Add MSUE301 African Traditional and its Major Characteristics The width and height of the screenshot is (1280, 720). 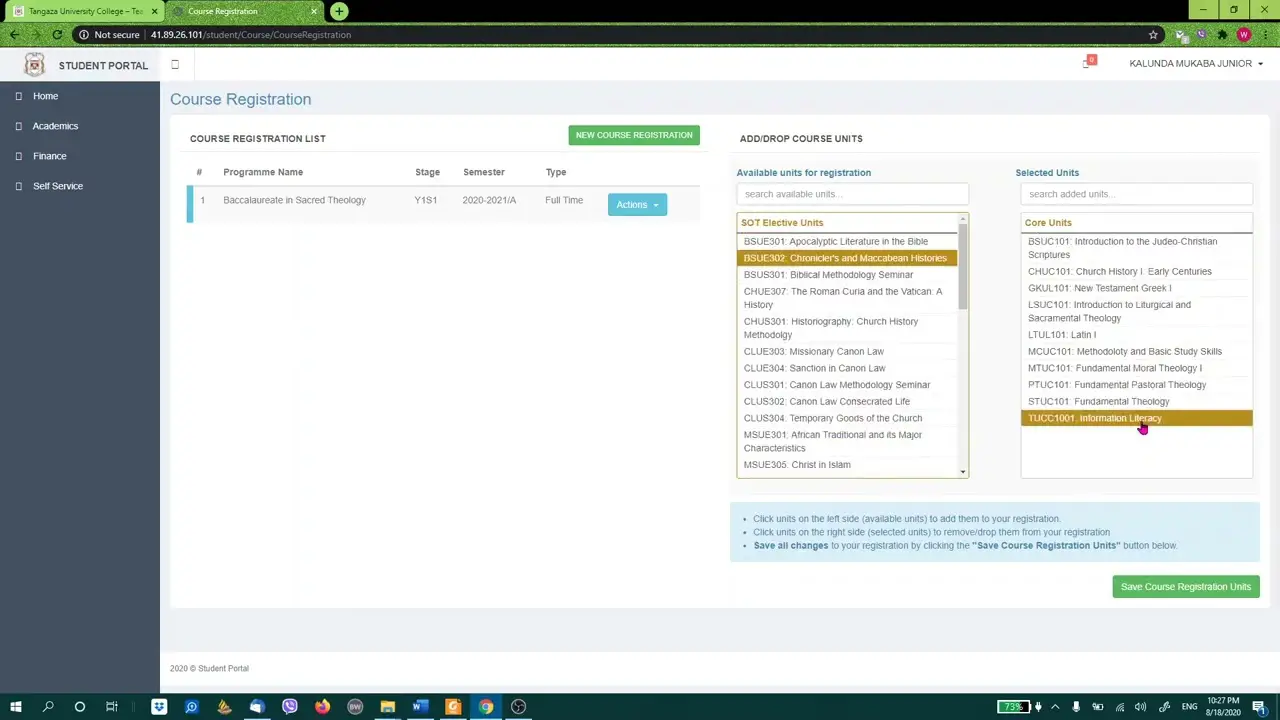[847, 441]
